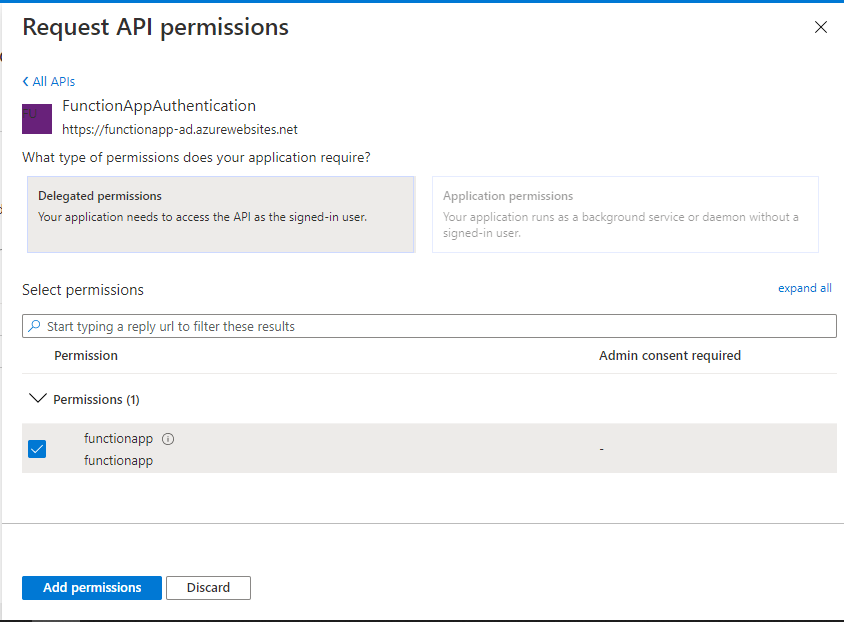Click the Select permissions heading
Image resolution: width=844 pixels, height=622 pixels.
(83, 290)
